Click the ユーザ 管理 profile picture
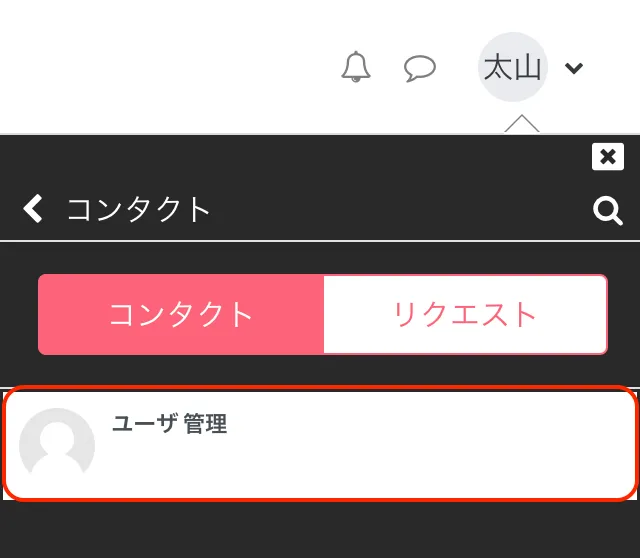This screenshot has height=558, width=640. (x=57, y=445)
